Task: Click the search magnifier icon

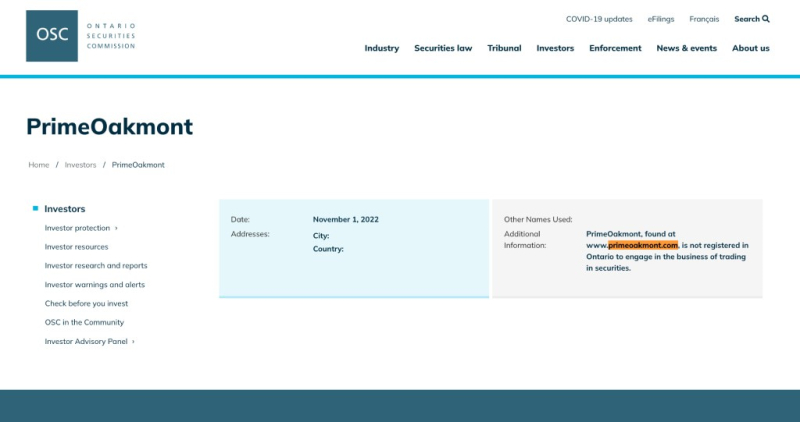Action: click(766, 19)
